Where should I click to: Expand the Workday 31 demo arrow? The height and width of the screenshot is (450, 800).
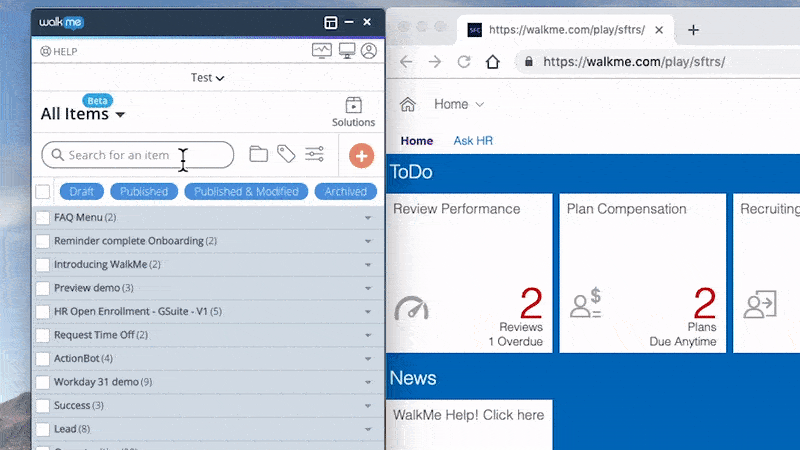(368, 382)
